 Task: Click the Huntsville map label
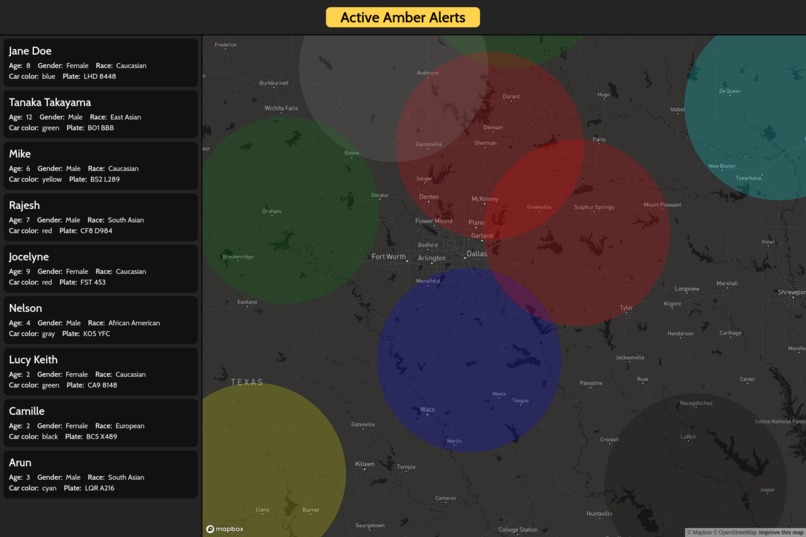pos(599,514)
